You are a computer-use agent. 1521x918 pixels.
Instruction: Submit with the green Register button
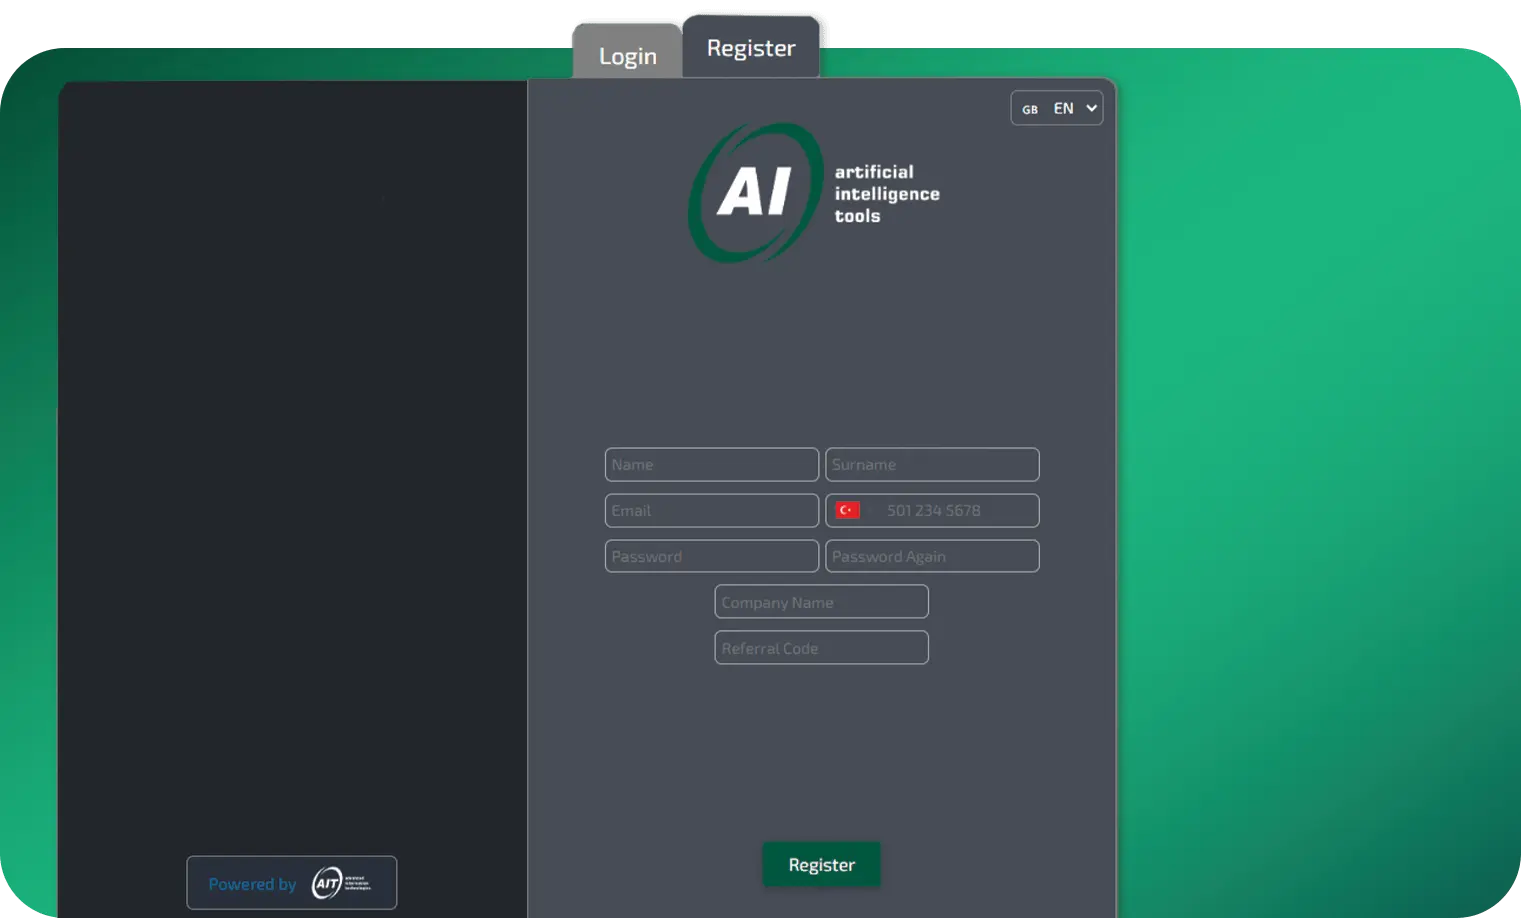tap(822, 865)
